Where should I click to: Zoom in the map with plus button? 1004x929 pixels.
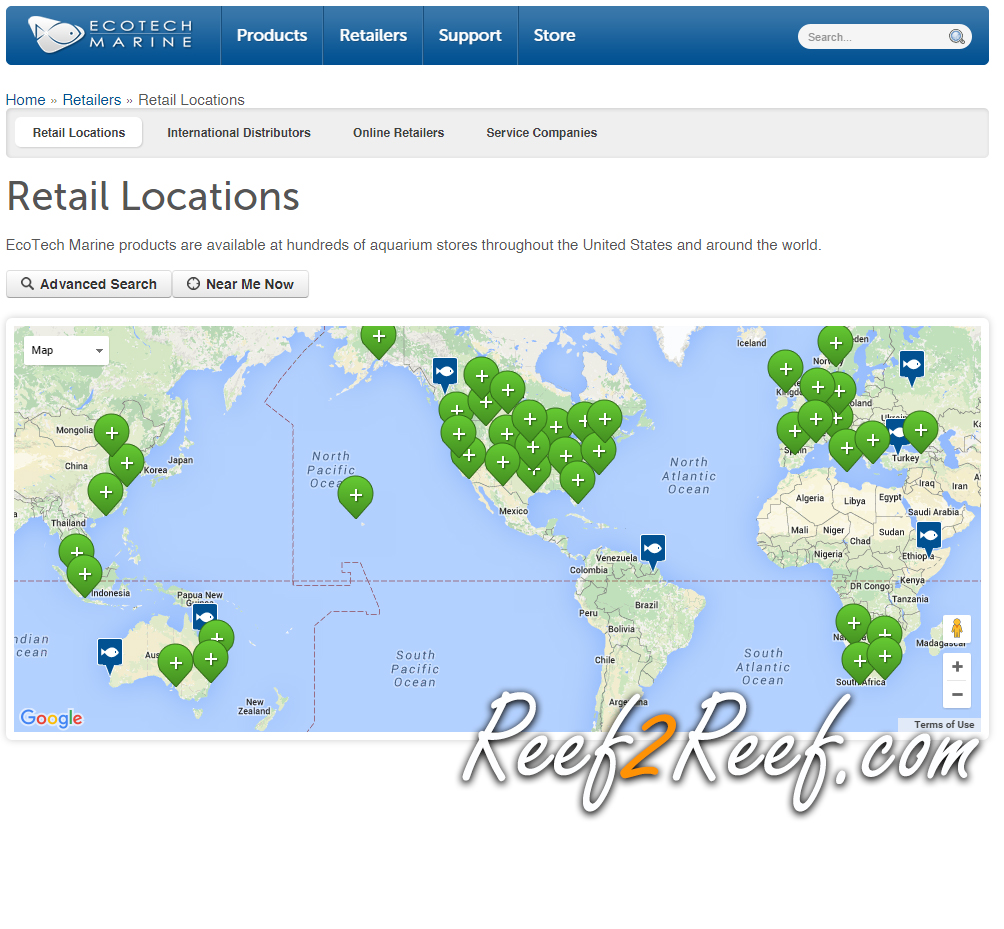pyautogui.click(x=957, y=667)
